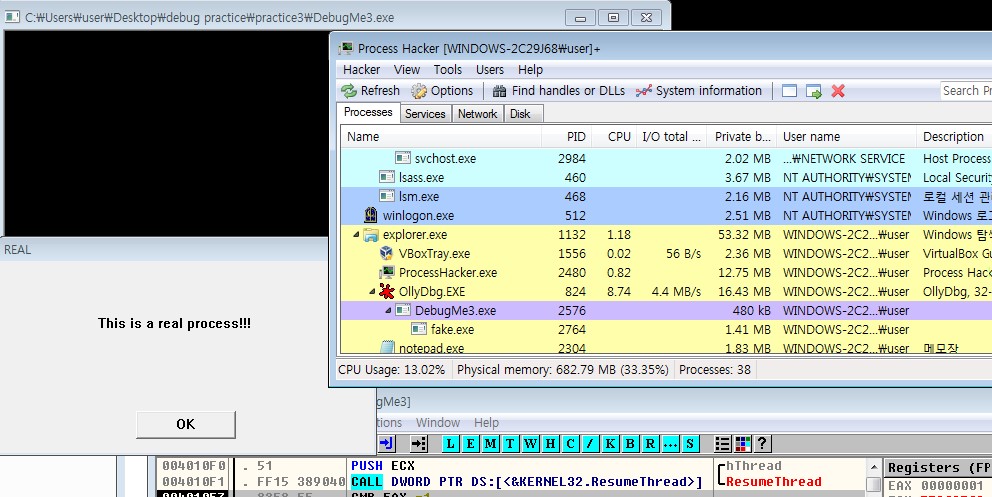Click Physical memory in the status bar
Viewport: 992px width, 497px height.
click(x=562, y=370)
